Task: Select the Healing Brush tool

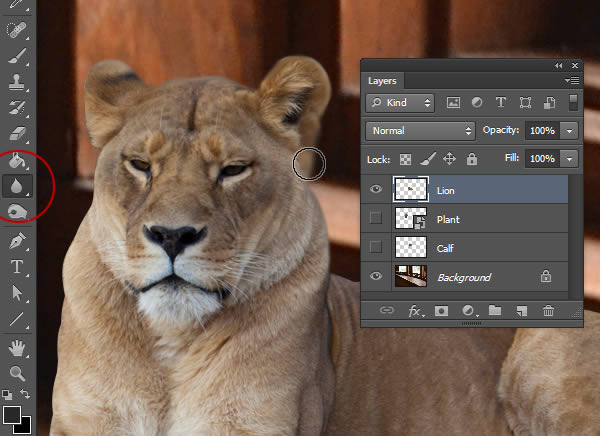Action: (x=16, y=30)
